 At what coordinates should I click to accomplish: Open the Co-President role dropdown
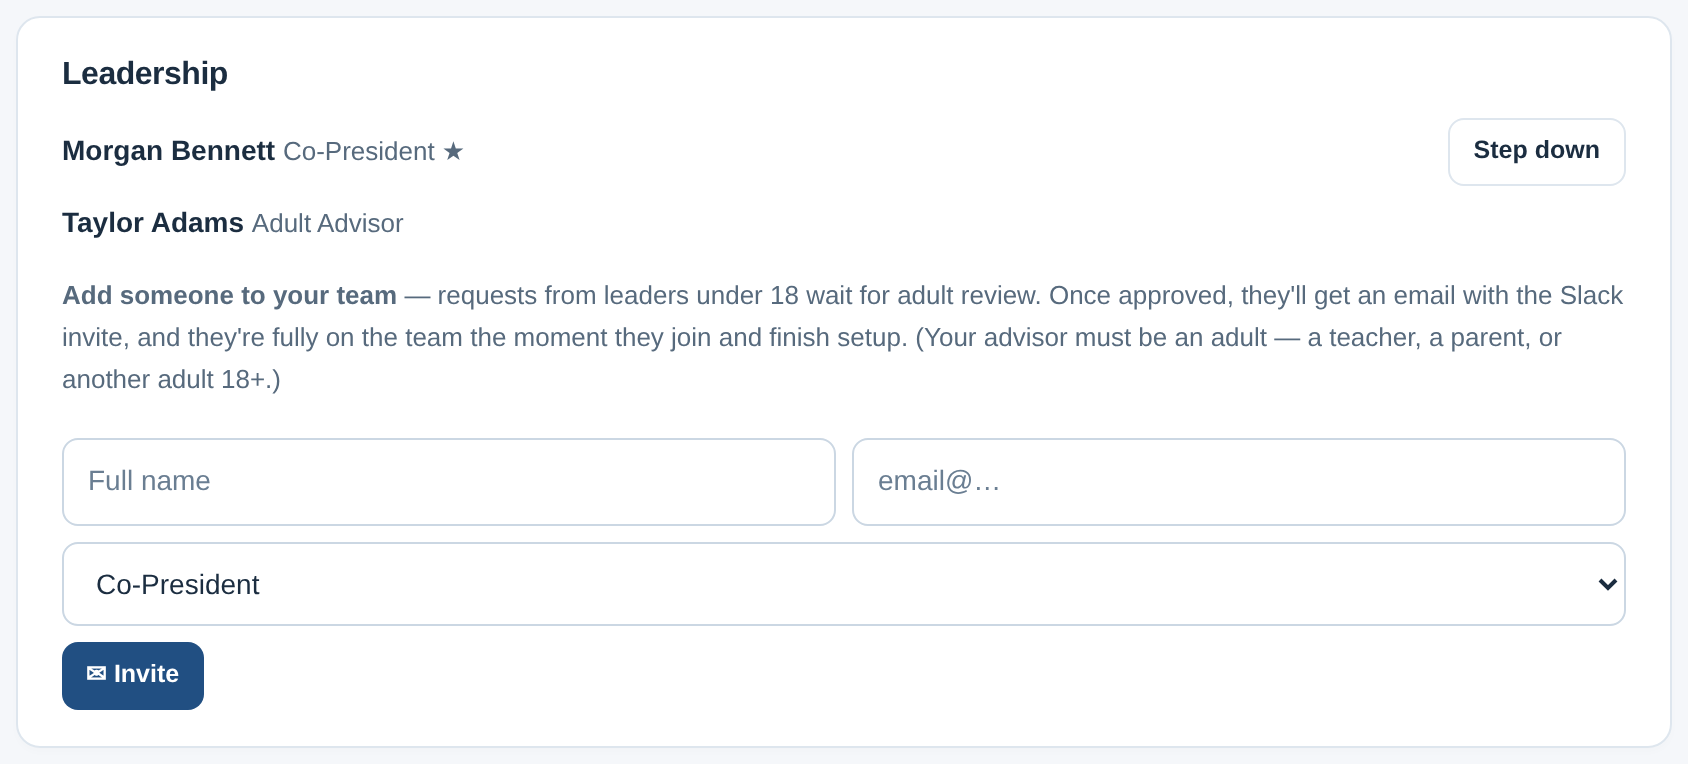(x=844, y=584)
